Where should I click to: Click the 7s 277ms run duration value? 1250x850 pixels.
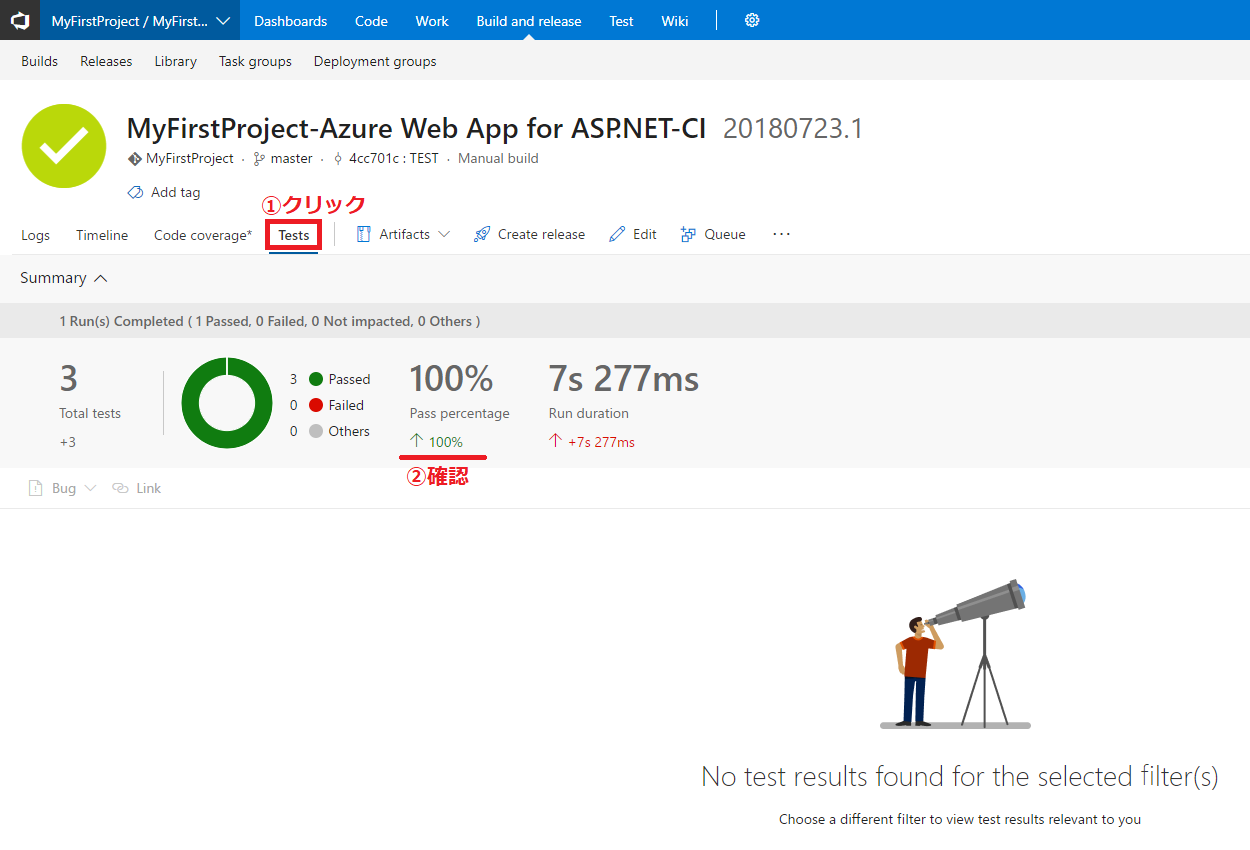pos(624,379)
